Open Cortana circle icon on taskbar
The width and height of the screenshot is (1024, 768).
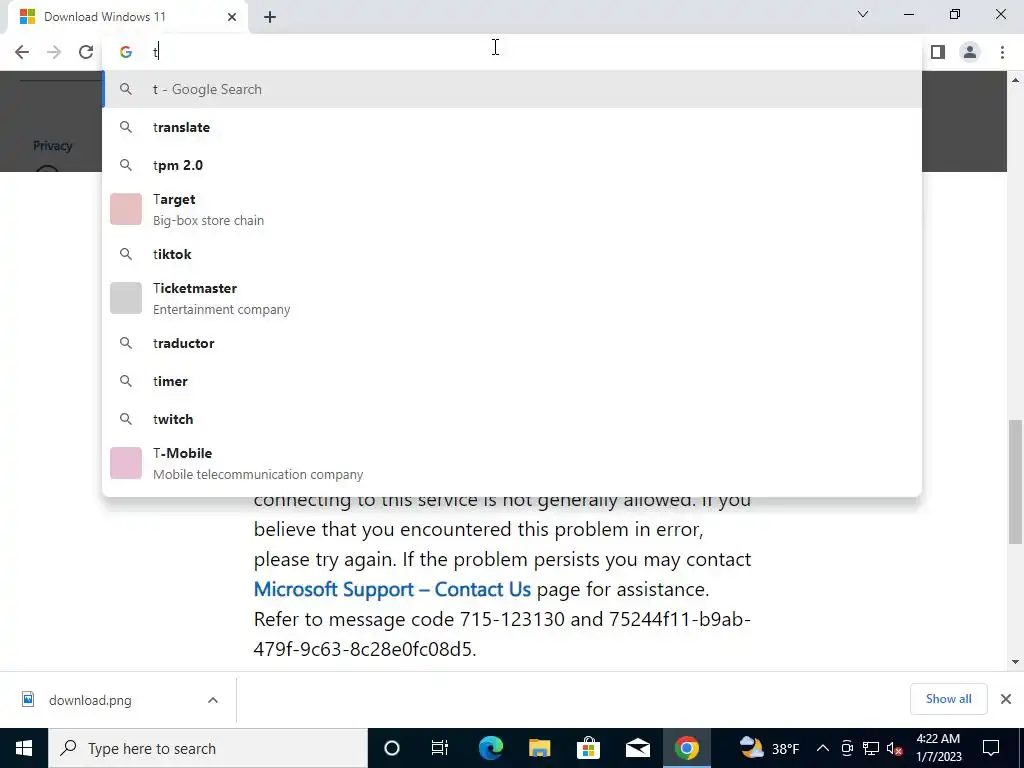tap(392, 748)
